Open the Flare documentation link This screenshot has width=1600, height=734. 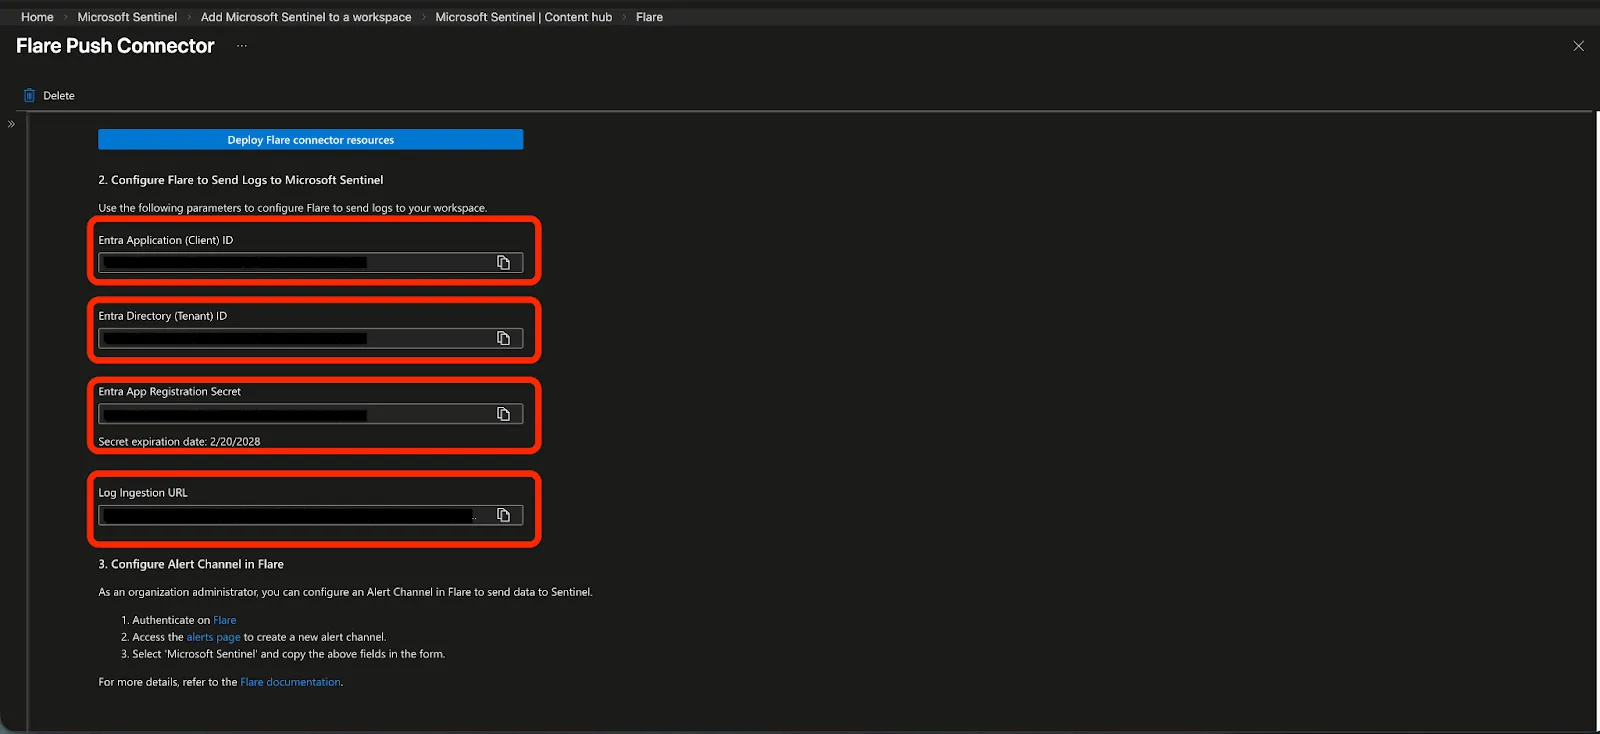[x=290, y=682]
